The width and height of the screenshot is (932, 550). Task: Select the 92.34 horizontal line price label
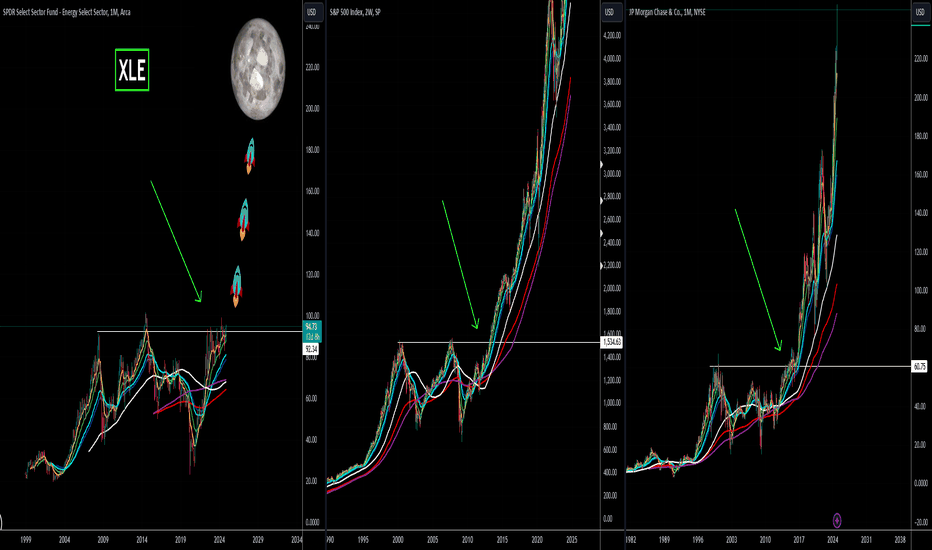coord(311,349)
